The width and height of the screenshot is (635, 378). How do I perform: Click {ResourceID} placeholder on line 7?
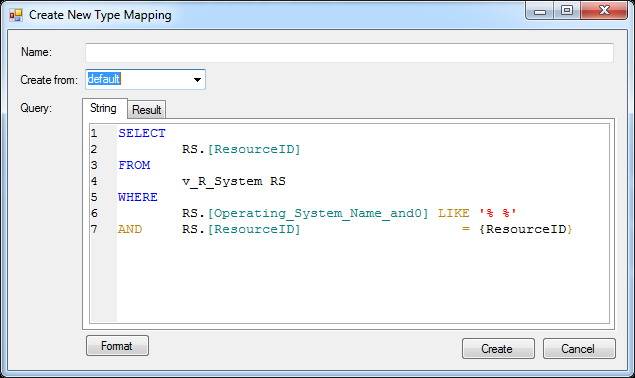[x=526, y=229]
